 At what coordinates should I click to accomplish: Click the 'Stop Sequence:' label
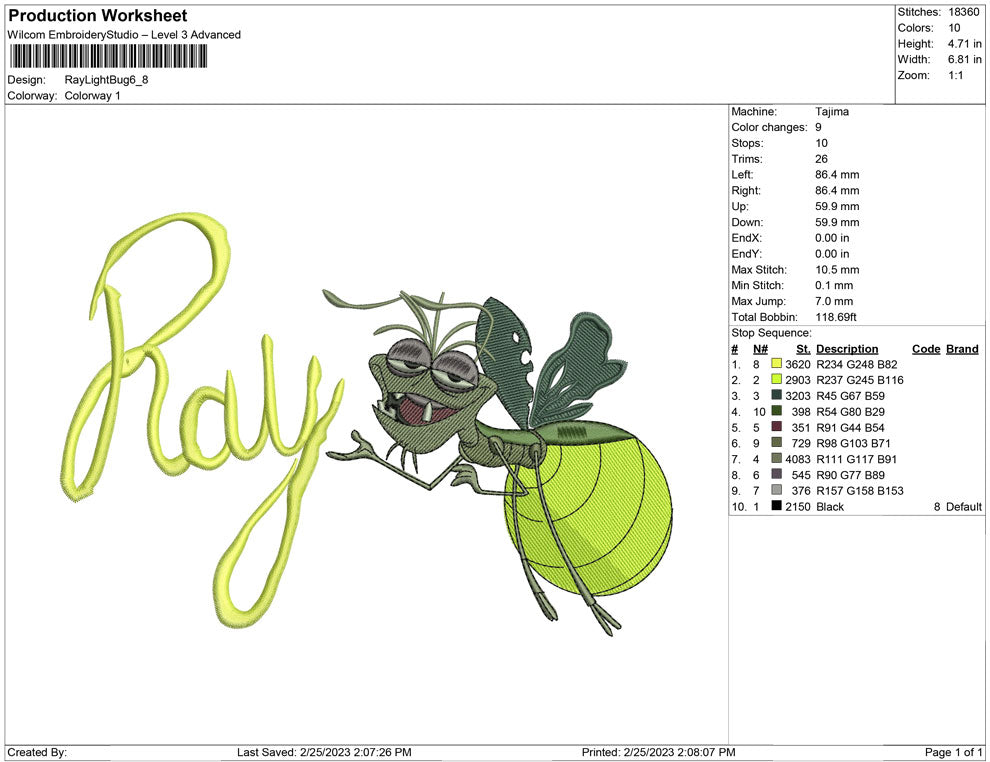click(x=771, y=333)
